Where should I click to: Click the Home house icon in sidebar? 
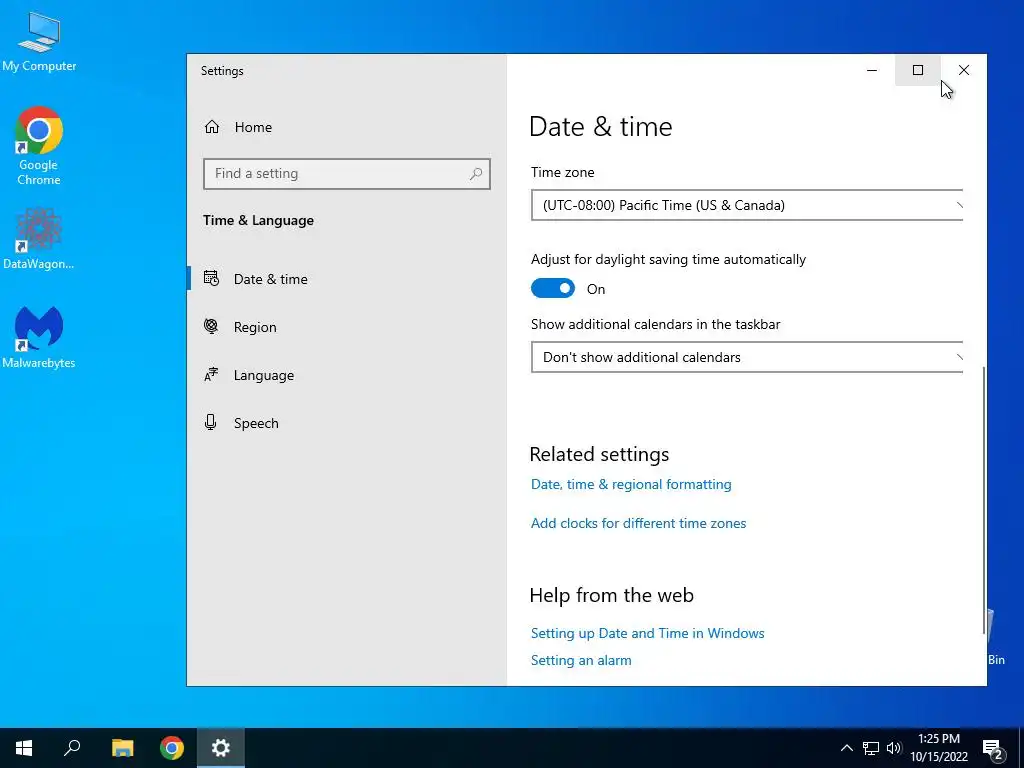click(212, 127)
